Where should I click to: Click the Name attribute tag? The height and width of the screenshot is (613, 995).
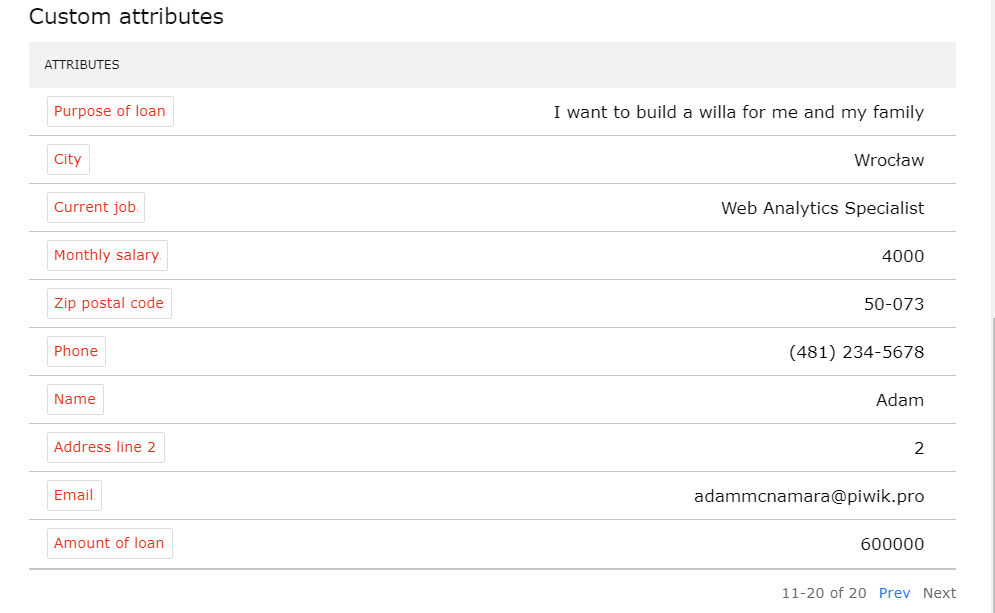75,399
